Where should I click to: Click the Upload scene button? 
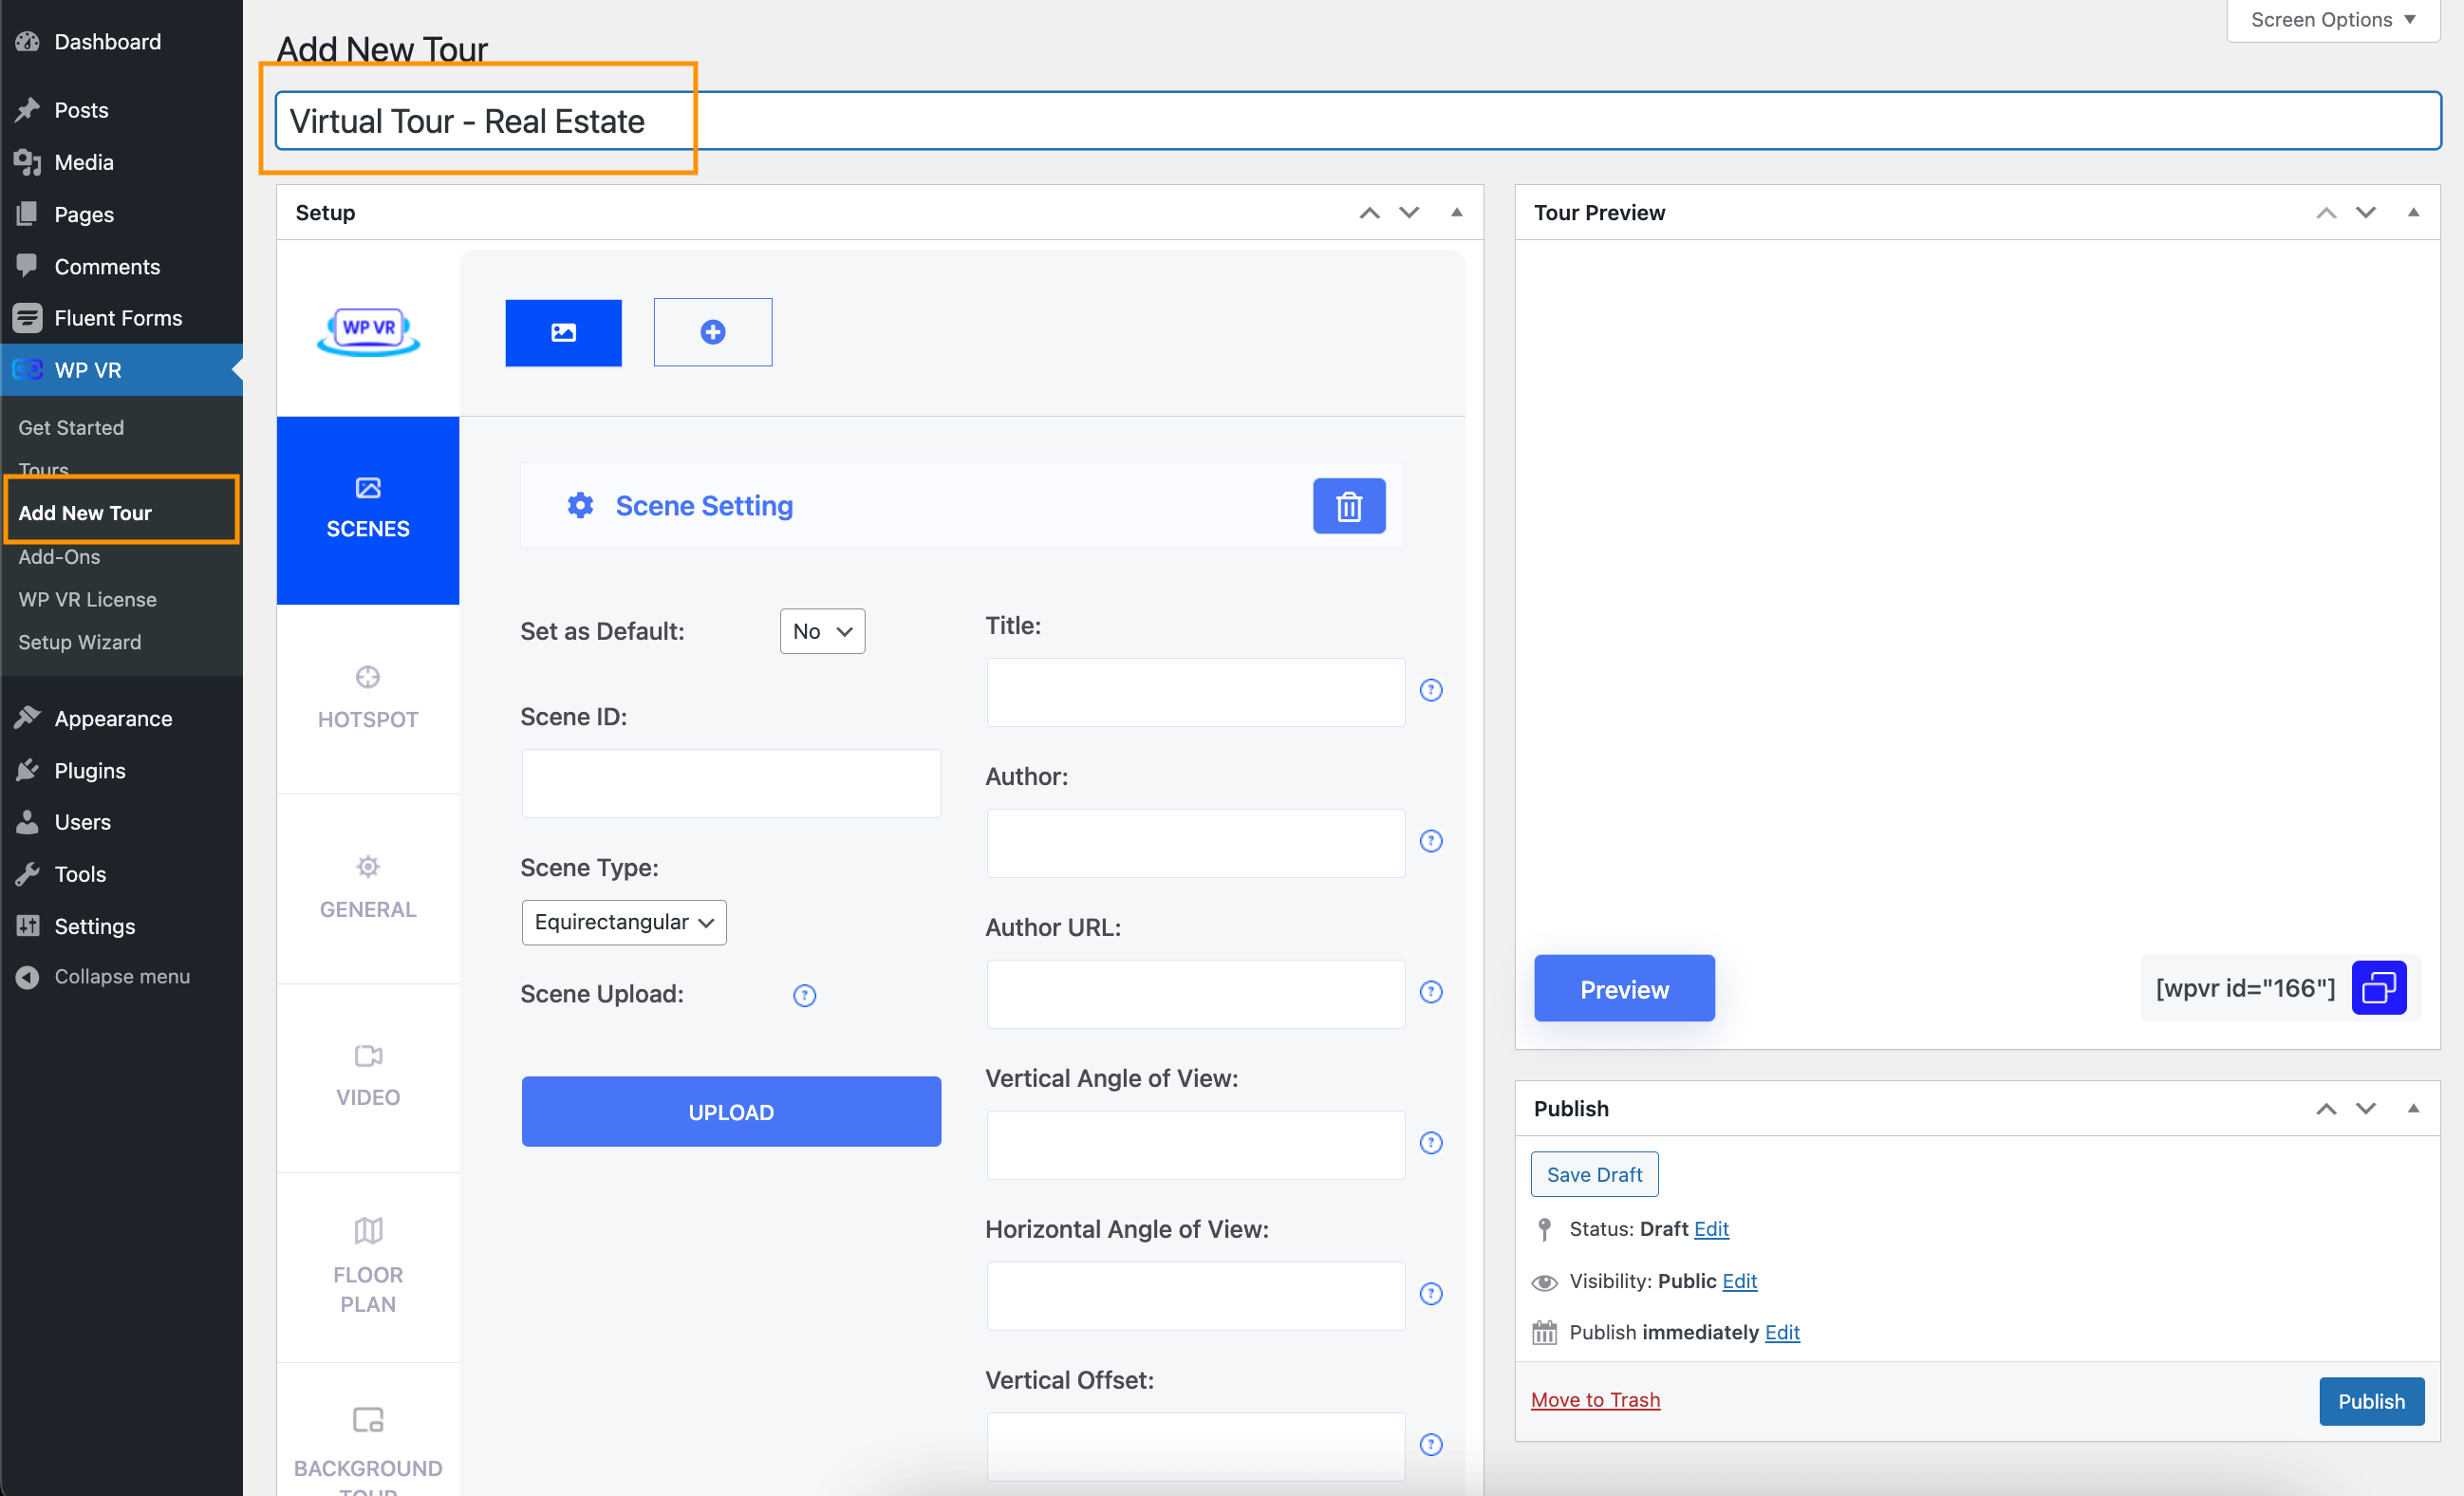tap(731, 1111)
